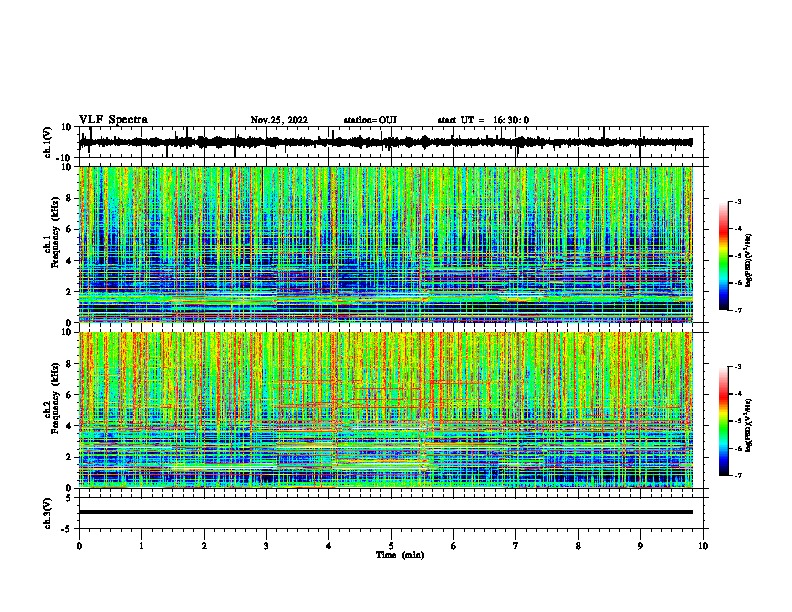Viewport: 792px width, 612px height.
Task: Click the time axis tick label "0"
Action: (79, 546)
